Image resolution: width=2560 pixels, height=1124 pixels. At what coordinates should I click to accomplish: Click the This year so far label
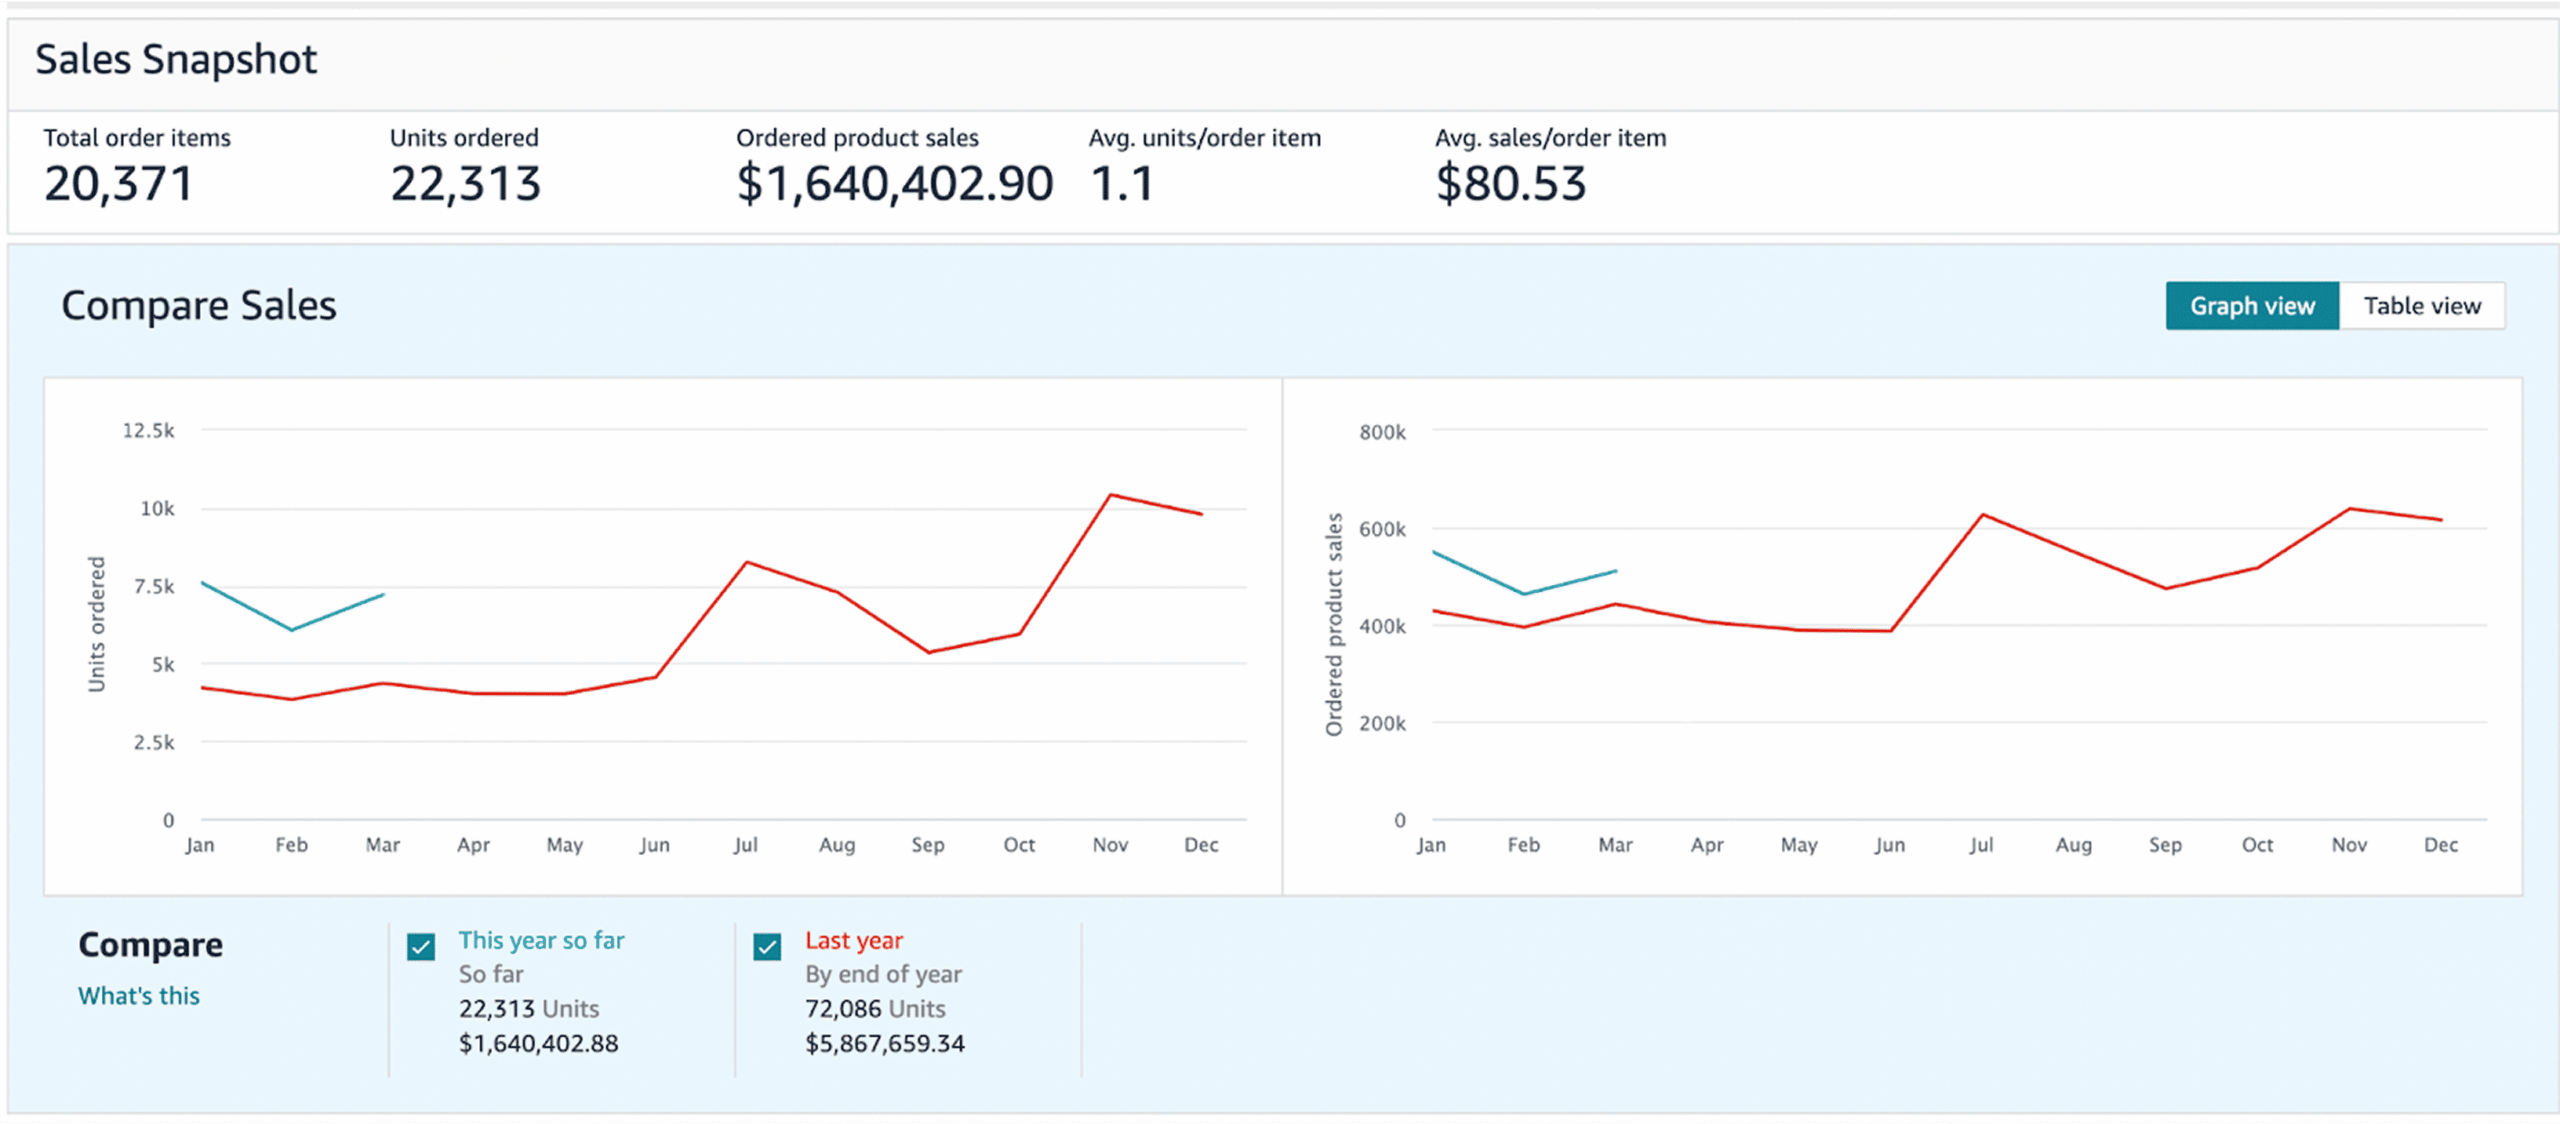(541, 941)
